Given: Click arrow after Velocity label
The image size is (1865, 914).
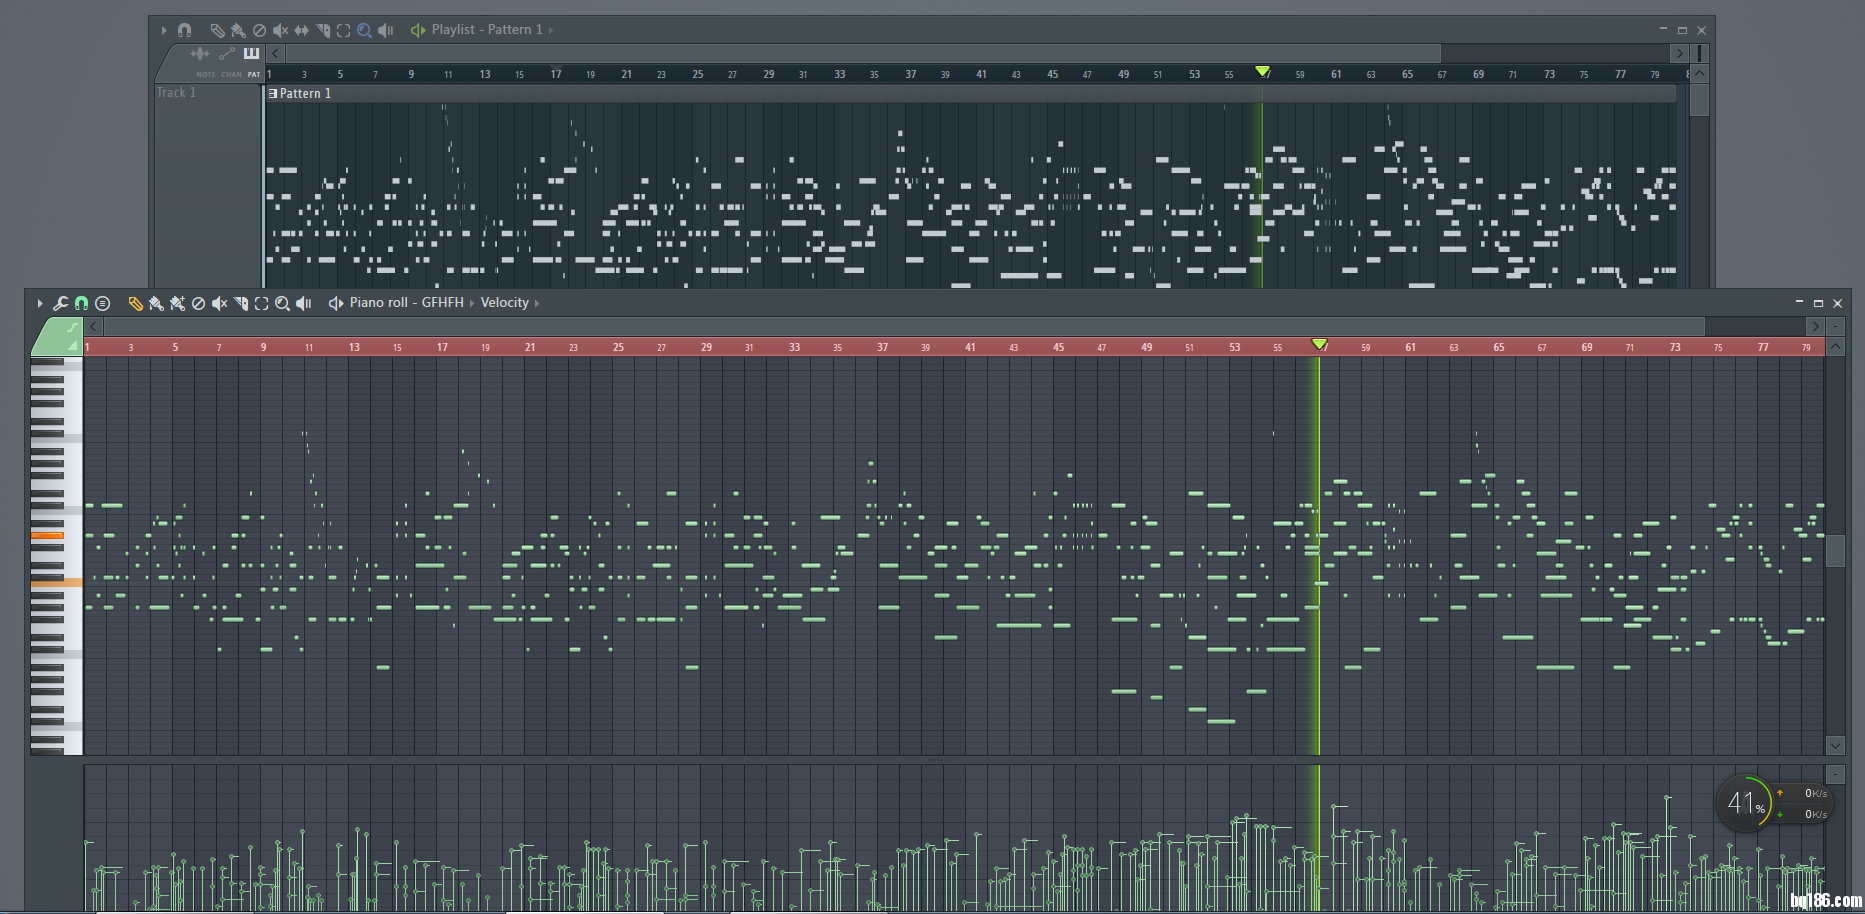Looking at the screenshot, I should [x=537, y=303].
